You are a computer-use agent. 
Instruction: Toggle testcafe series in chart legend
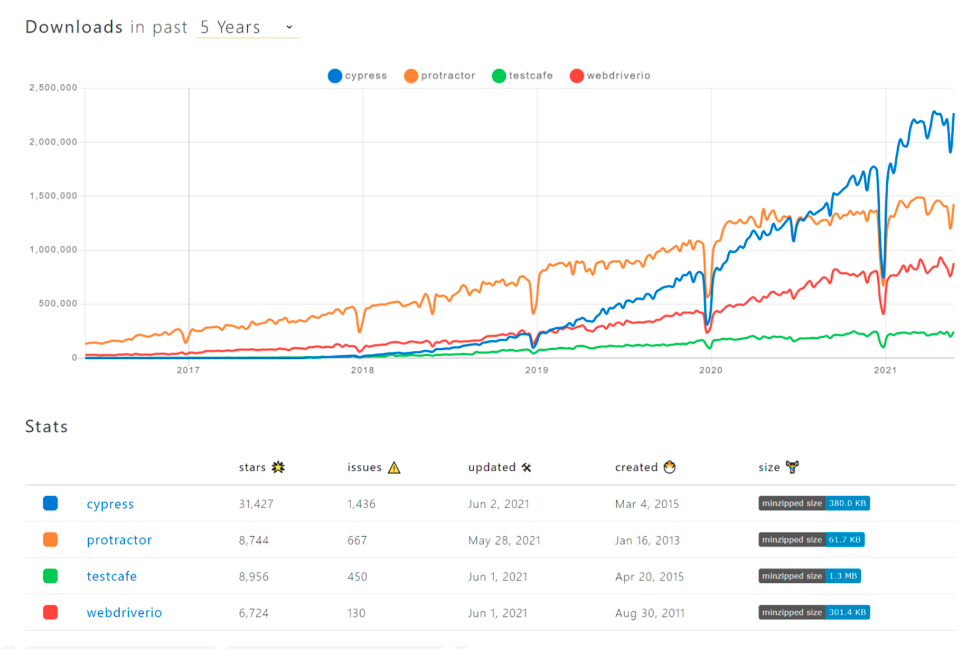523,75
